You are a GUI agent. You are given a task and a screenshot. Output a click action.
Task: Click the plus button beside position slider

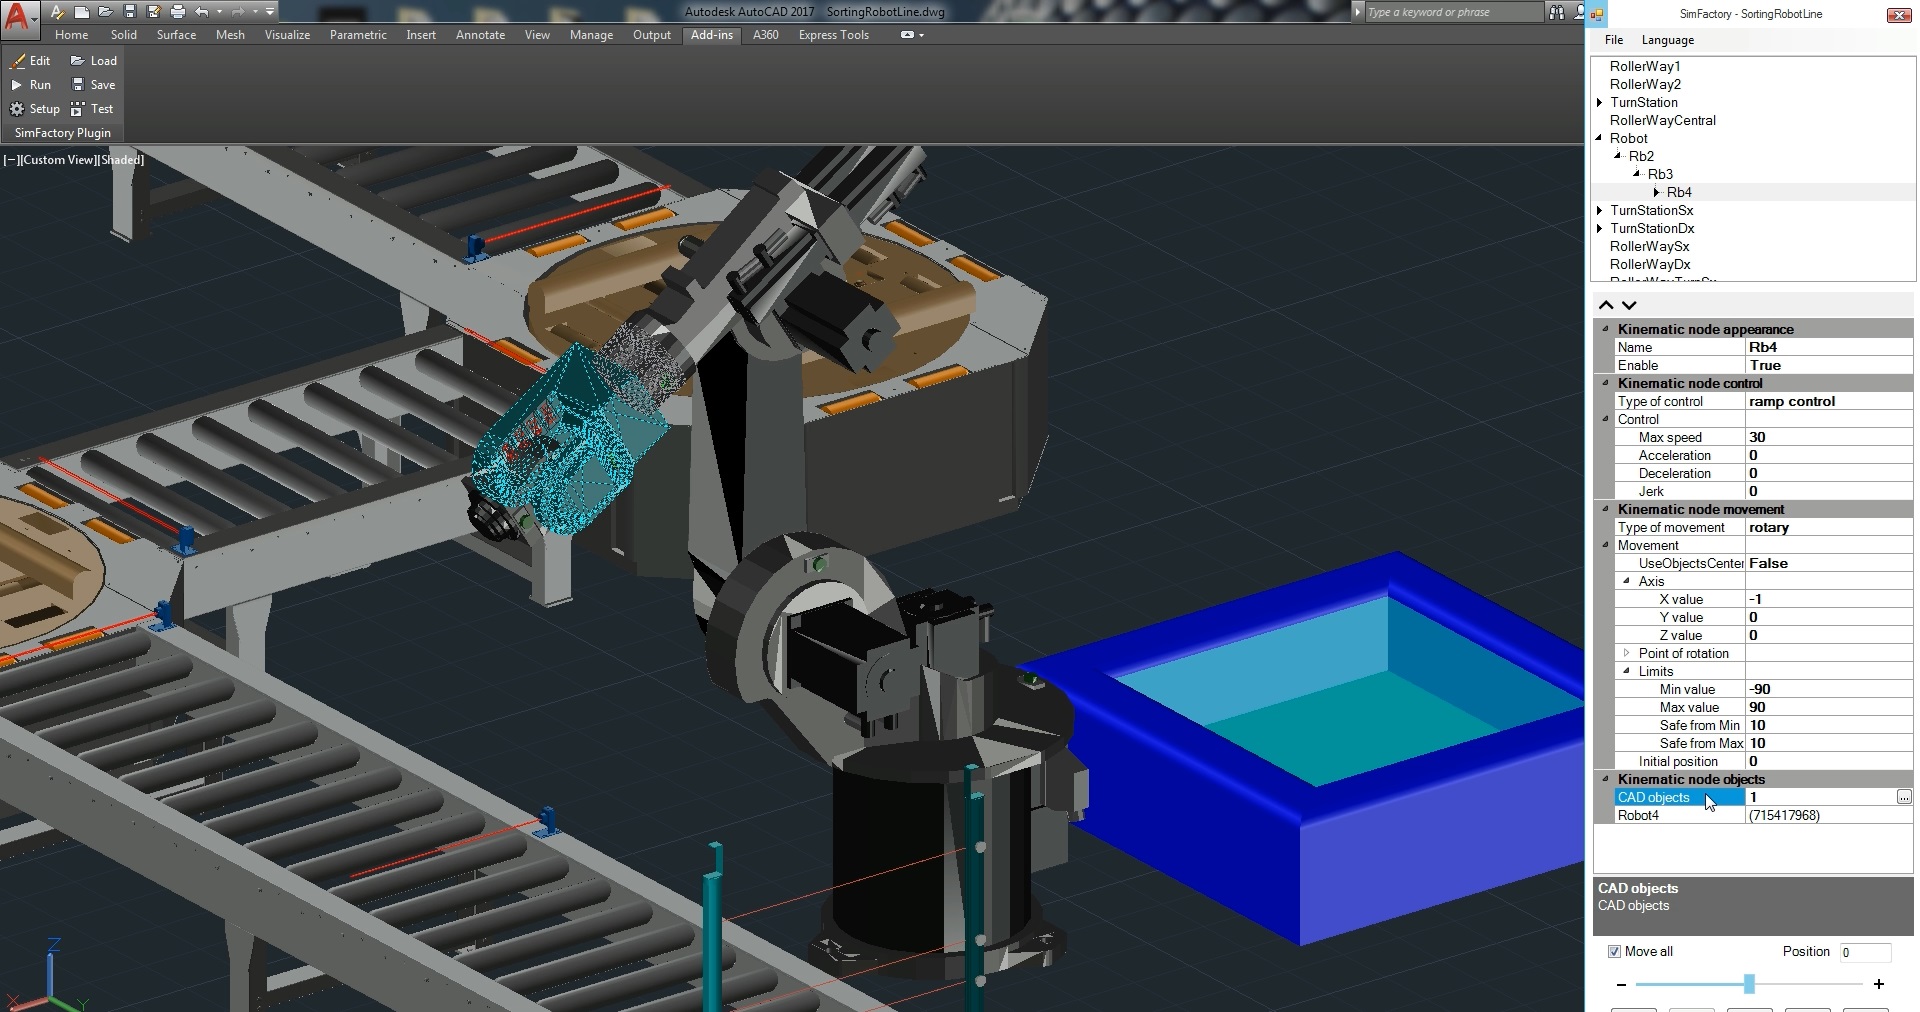(1879, 984)
